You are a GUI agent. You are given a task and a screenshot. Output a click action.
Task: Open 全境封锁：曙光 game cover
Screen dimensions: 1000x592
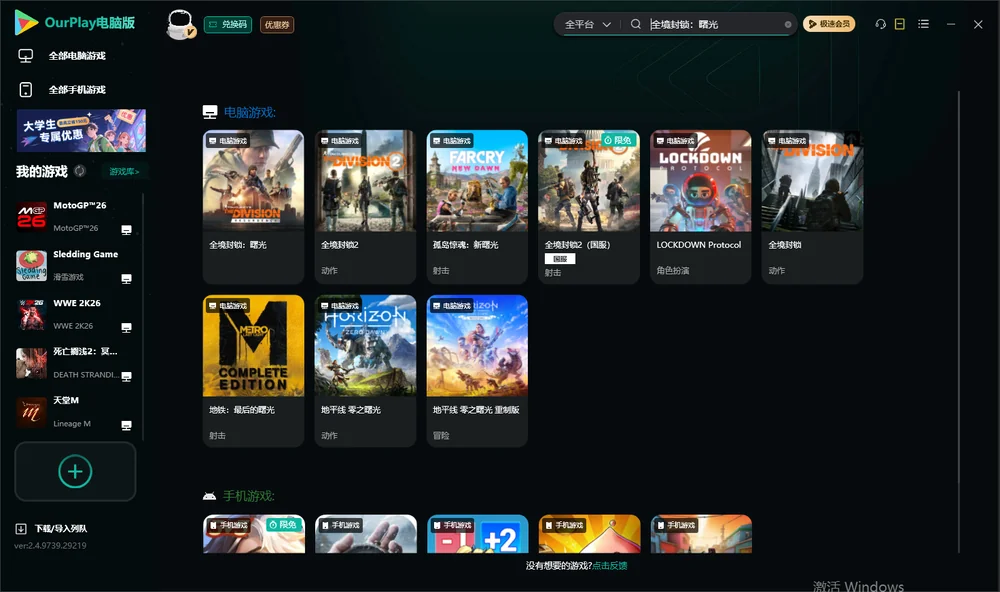click(x=253, y=181)
